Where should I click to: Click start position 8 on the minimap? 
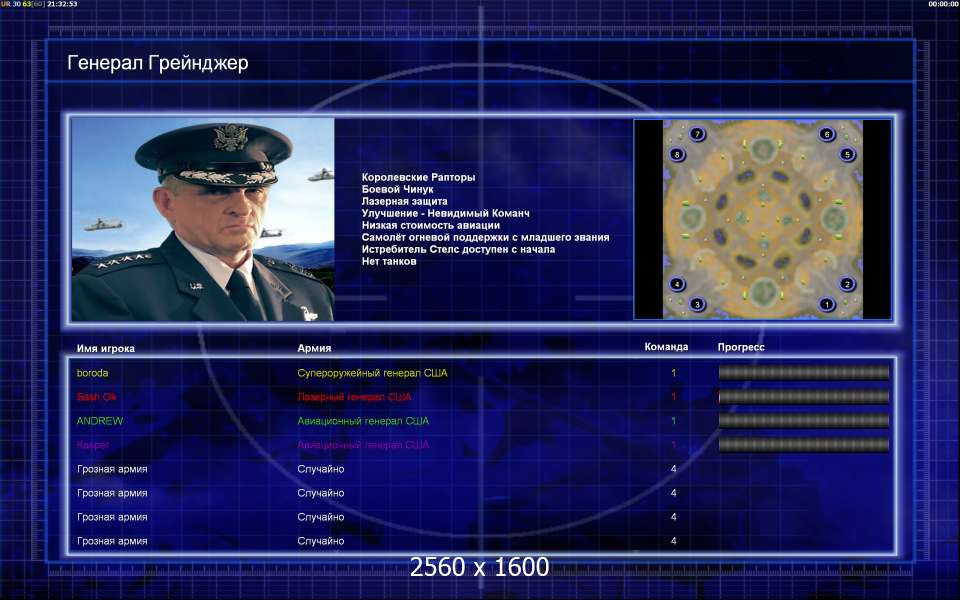(677, 154)
